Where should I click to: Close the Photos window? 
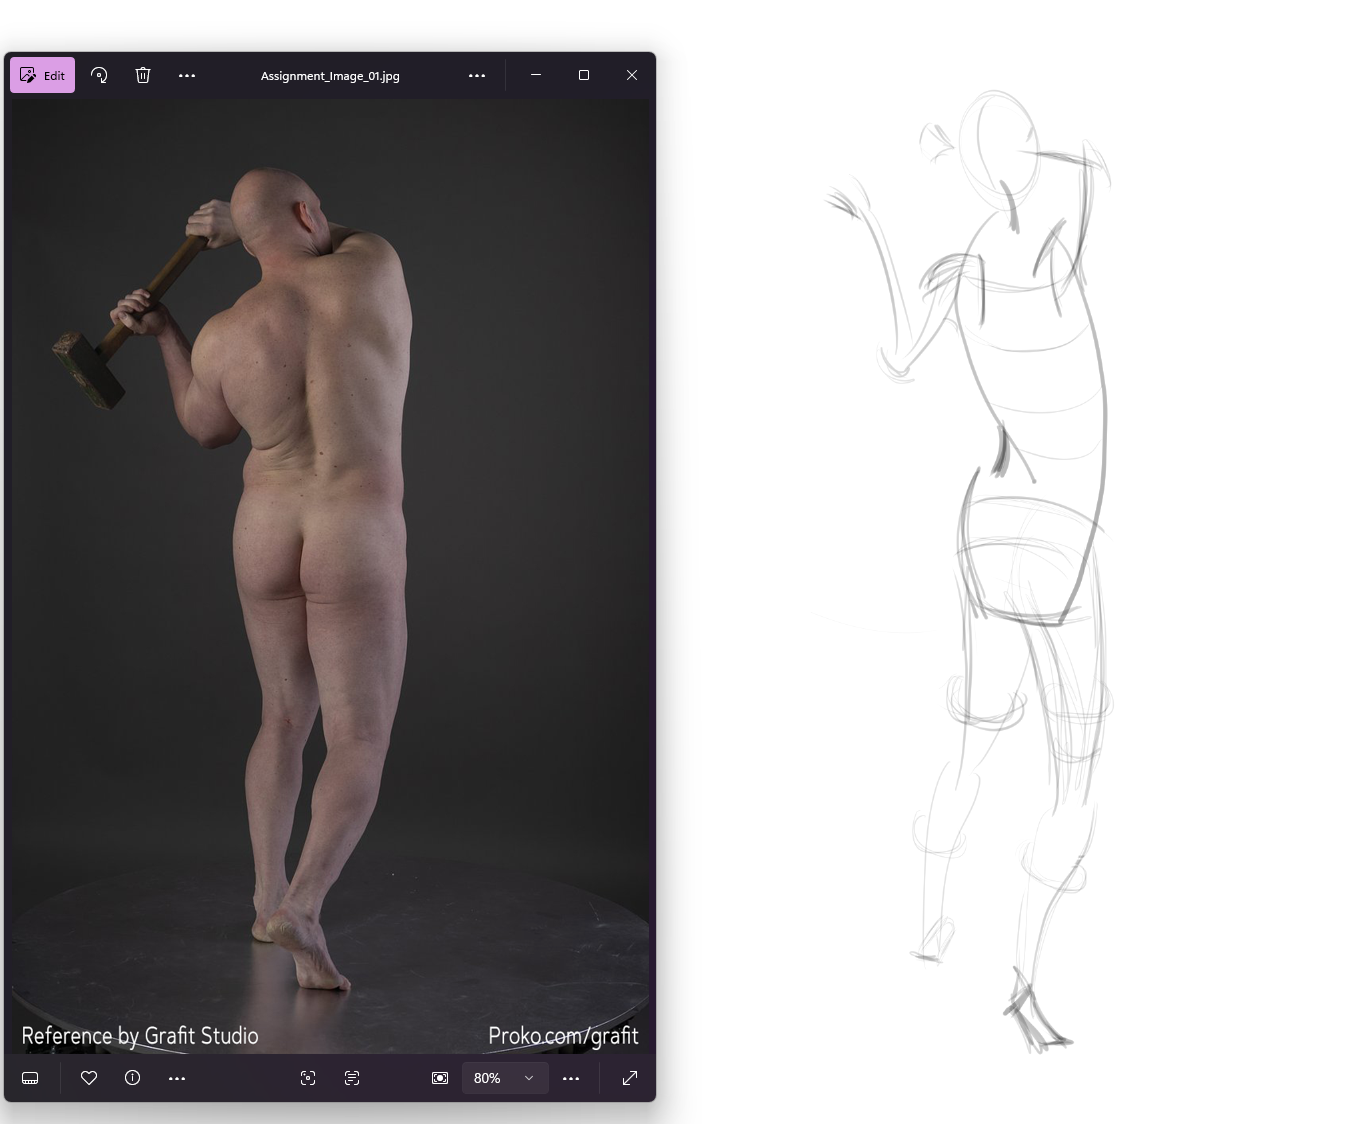point(632,75)
